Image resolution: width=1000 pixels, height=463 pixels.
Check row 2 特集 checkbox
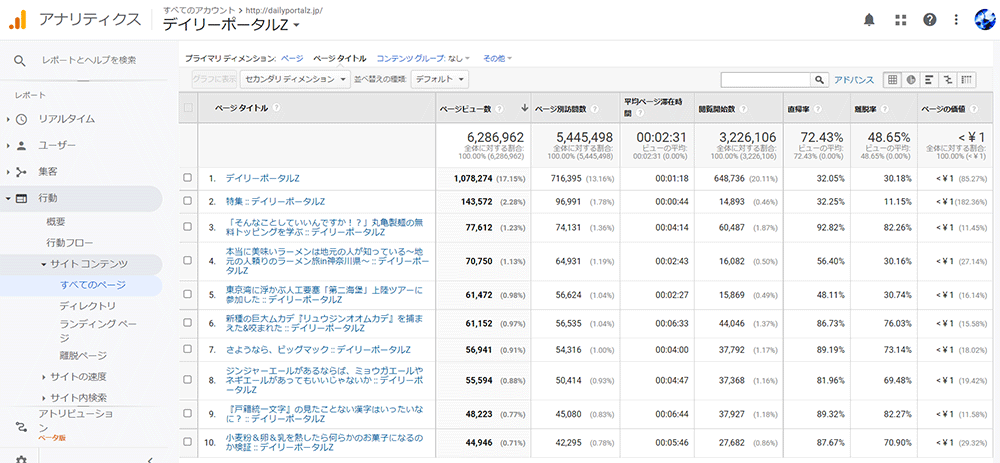tap(188, 201)
